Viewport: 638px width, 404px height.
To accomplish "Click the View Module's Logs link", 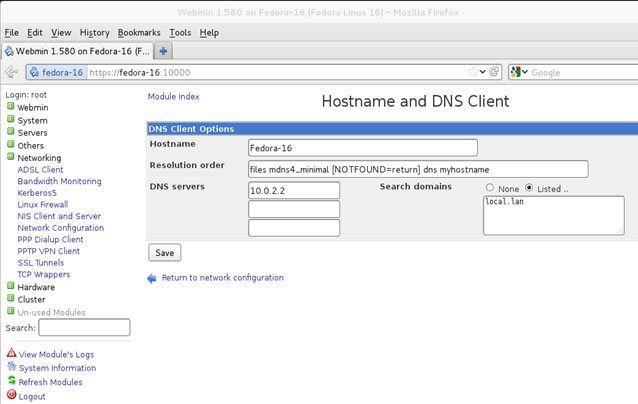I will 56,355.
